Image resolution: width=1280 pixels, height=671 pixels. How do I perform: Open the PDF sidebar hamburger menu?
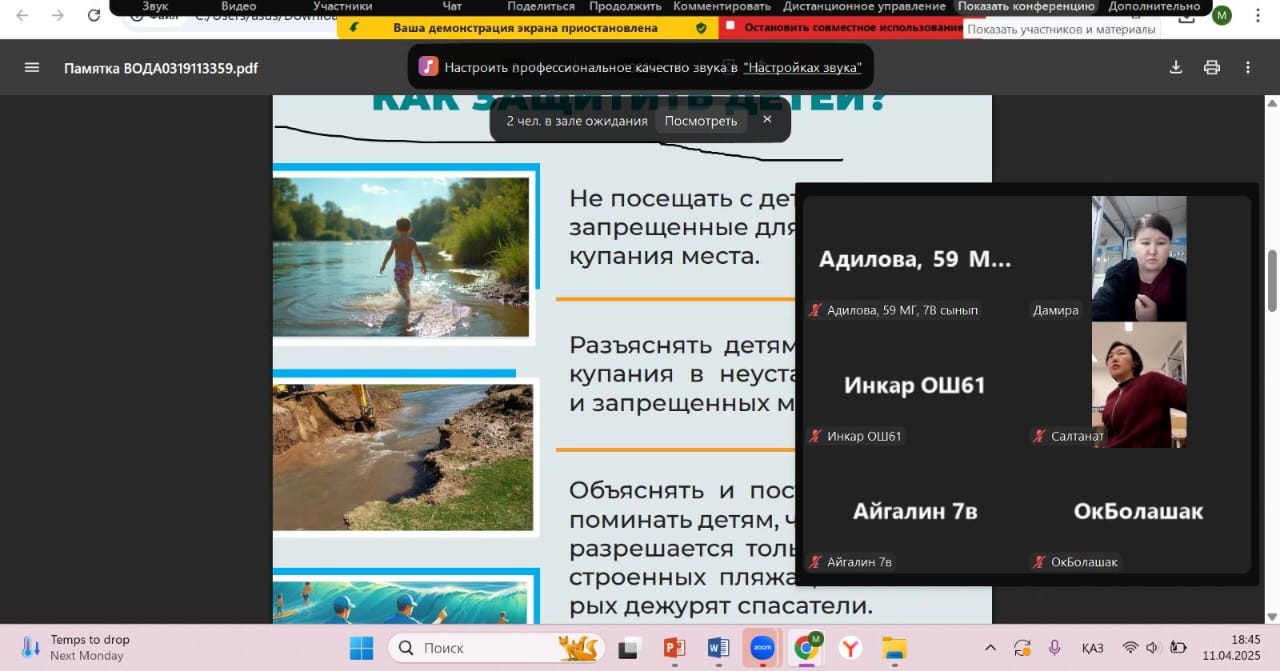(32, 67)
